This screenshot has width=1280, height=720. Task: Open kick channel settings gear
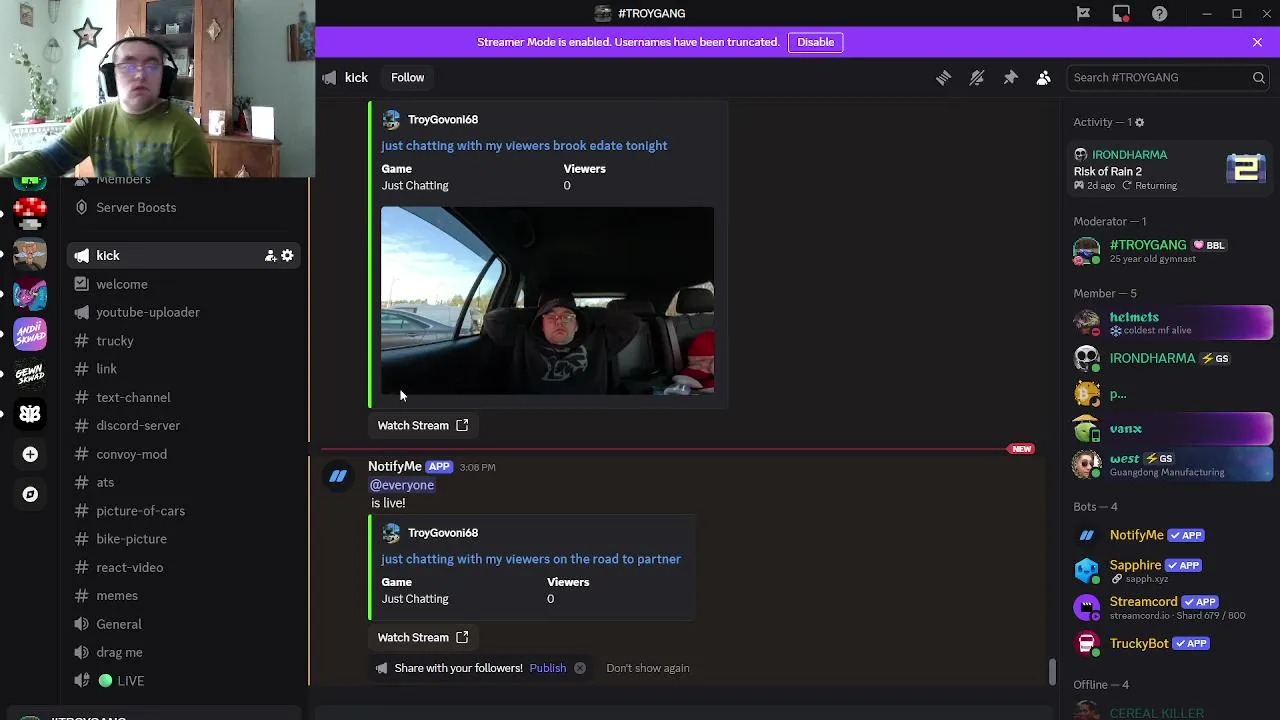(x=287, y=256)
